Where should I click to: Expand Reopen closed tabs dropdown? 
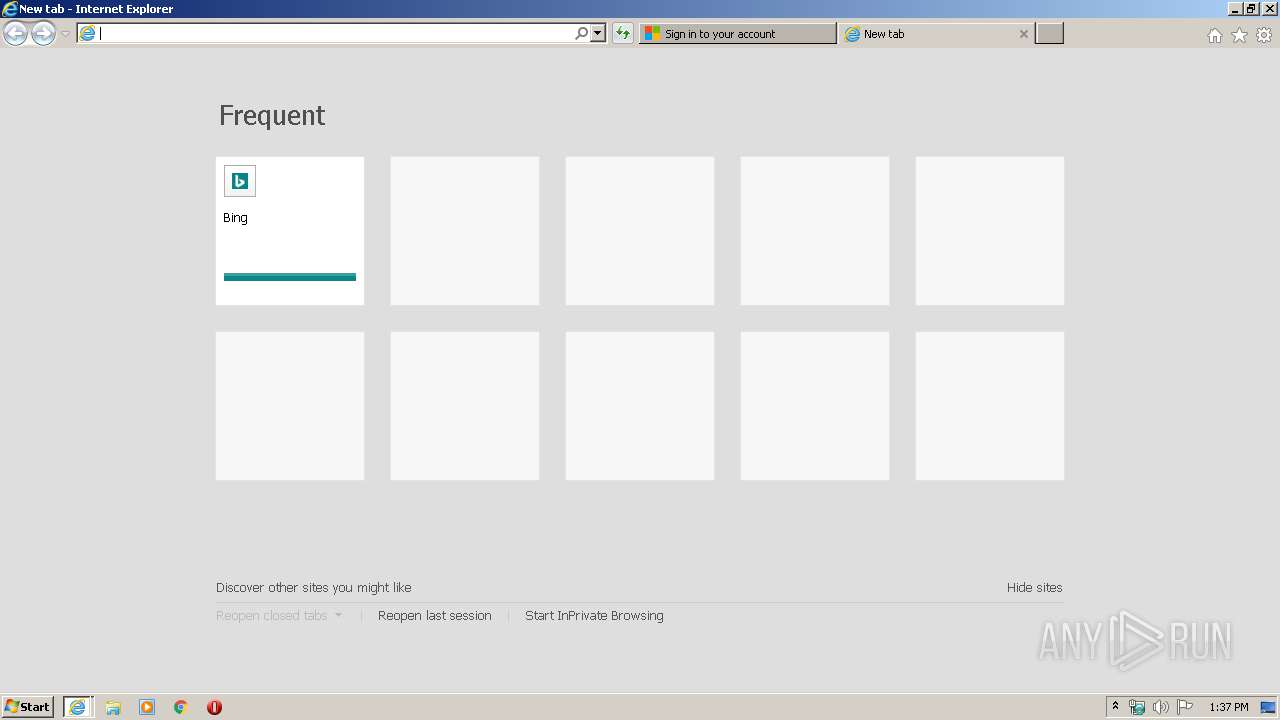[x=279, y=616]
